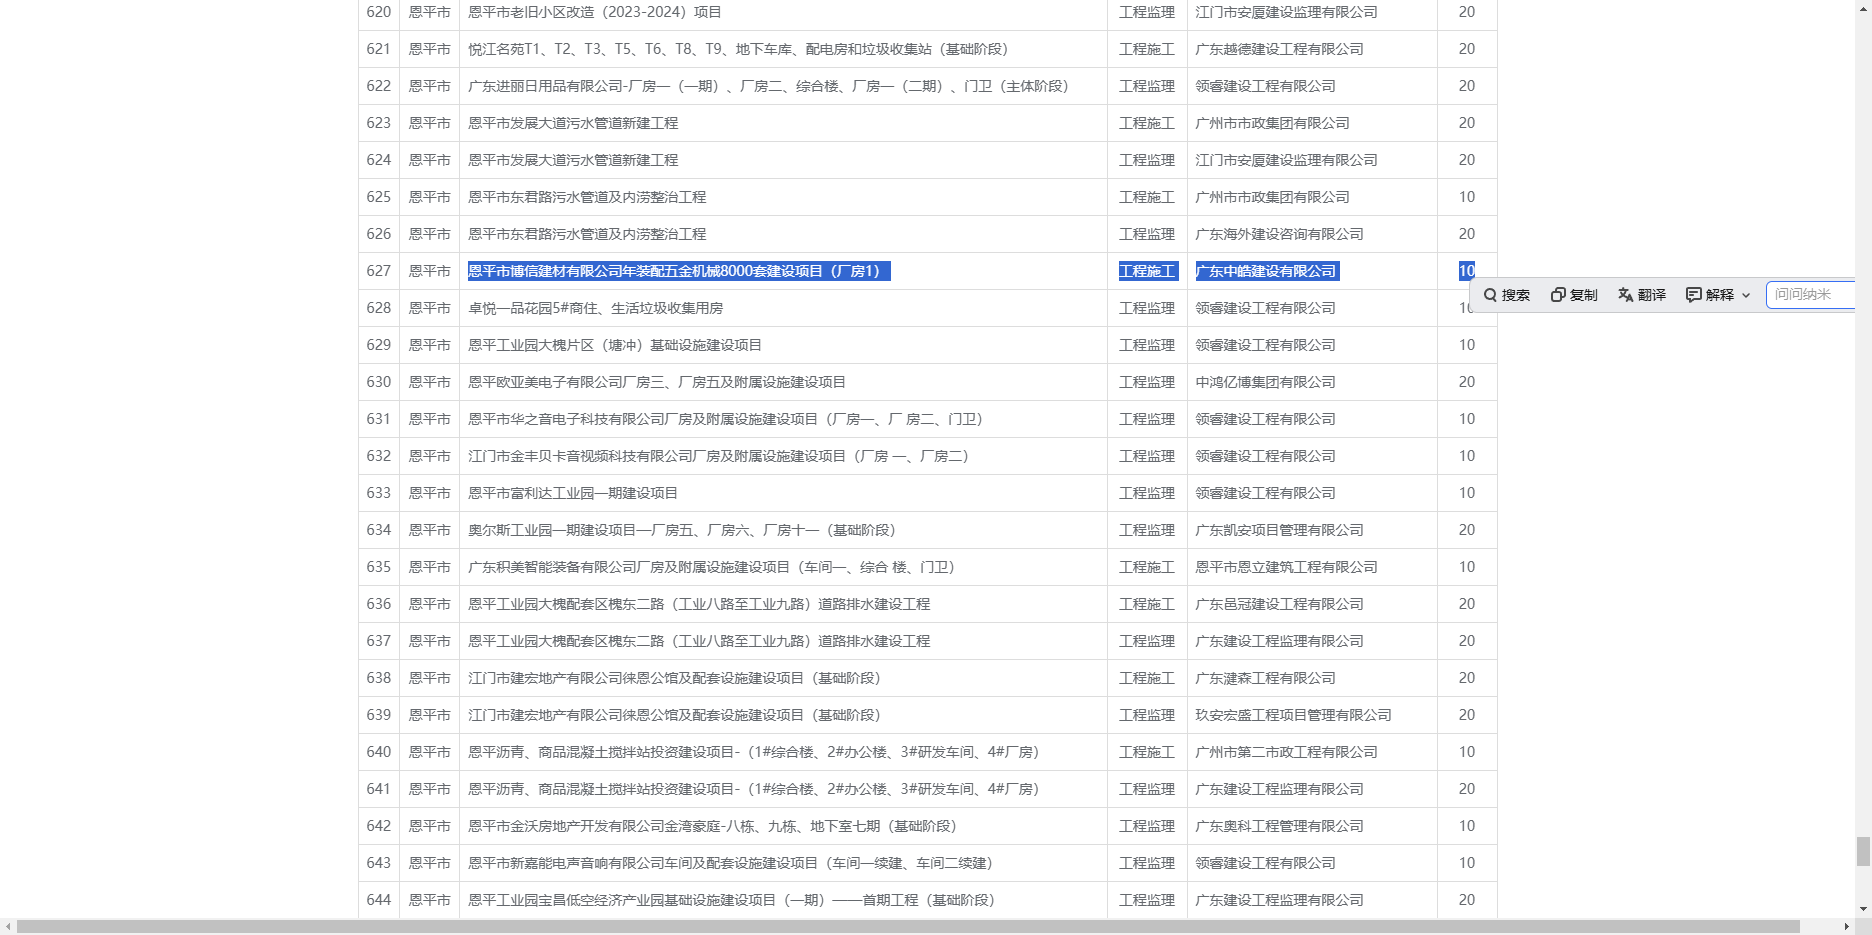The image size is (1872, 935).
Task: Click the 恩平市恩立建筑工程有限公司 cell
Action: coord(1286,567)
